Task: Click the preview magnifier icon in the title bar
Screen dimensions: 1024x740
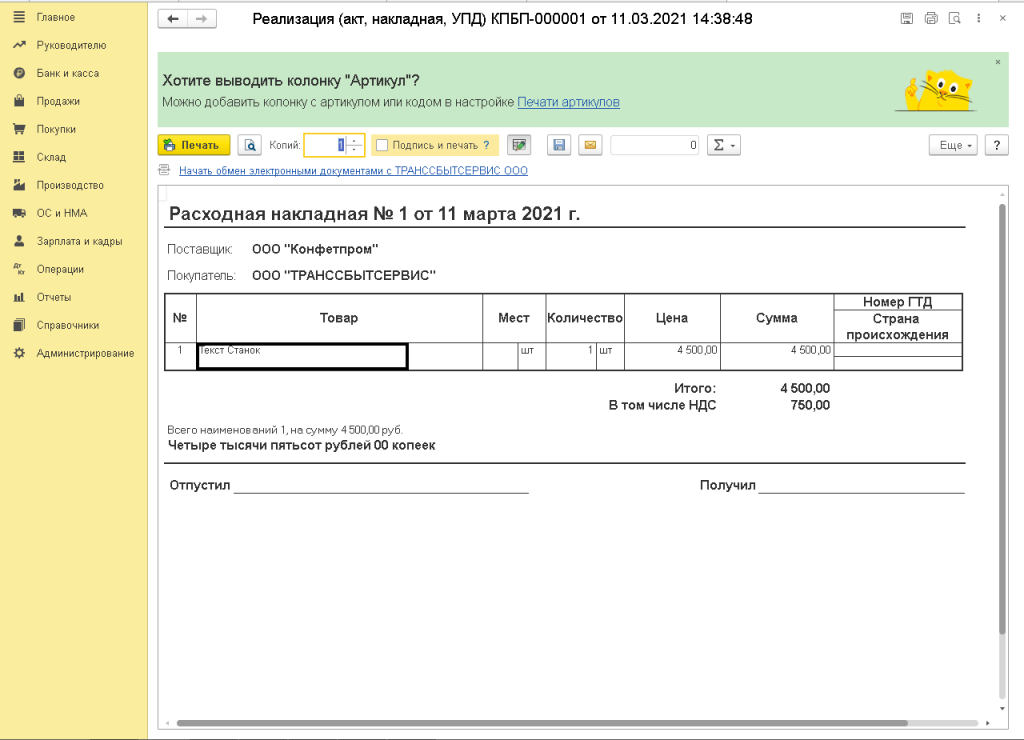Action: point(955,19)
